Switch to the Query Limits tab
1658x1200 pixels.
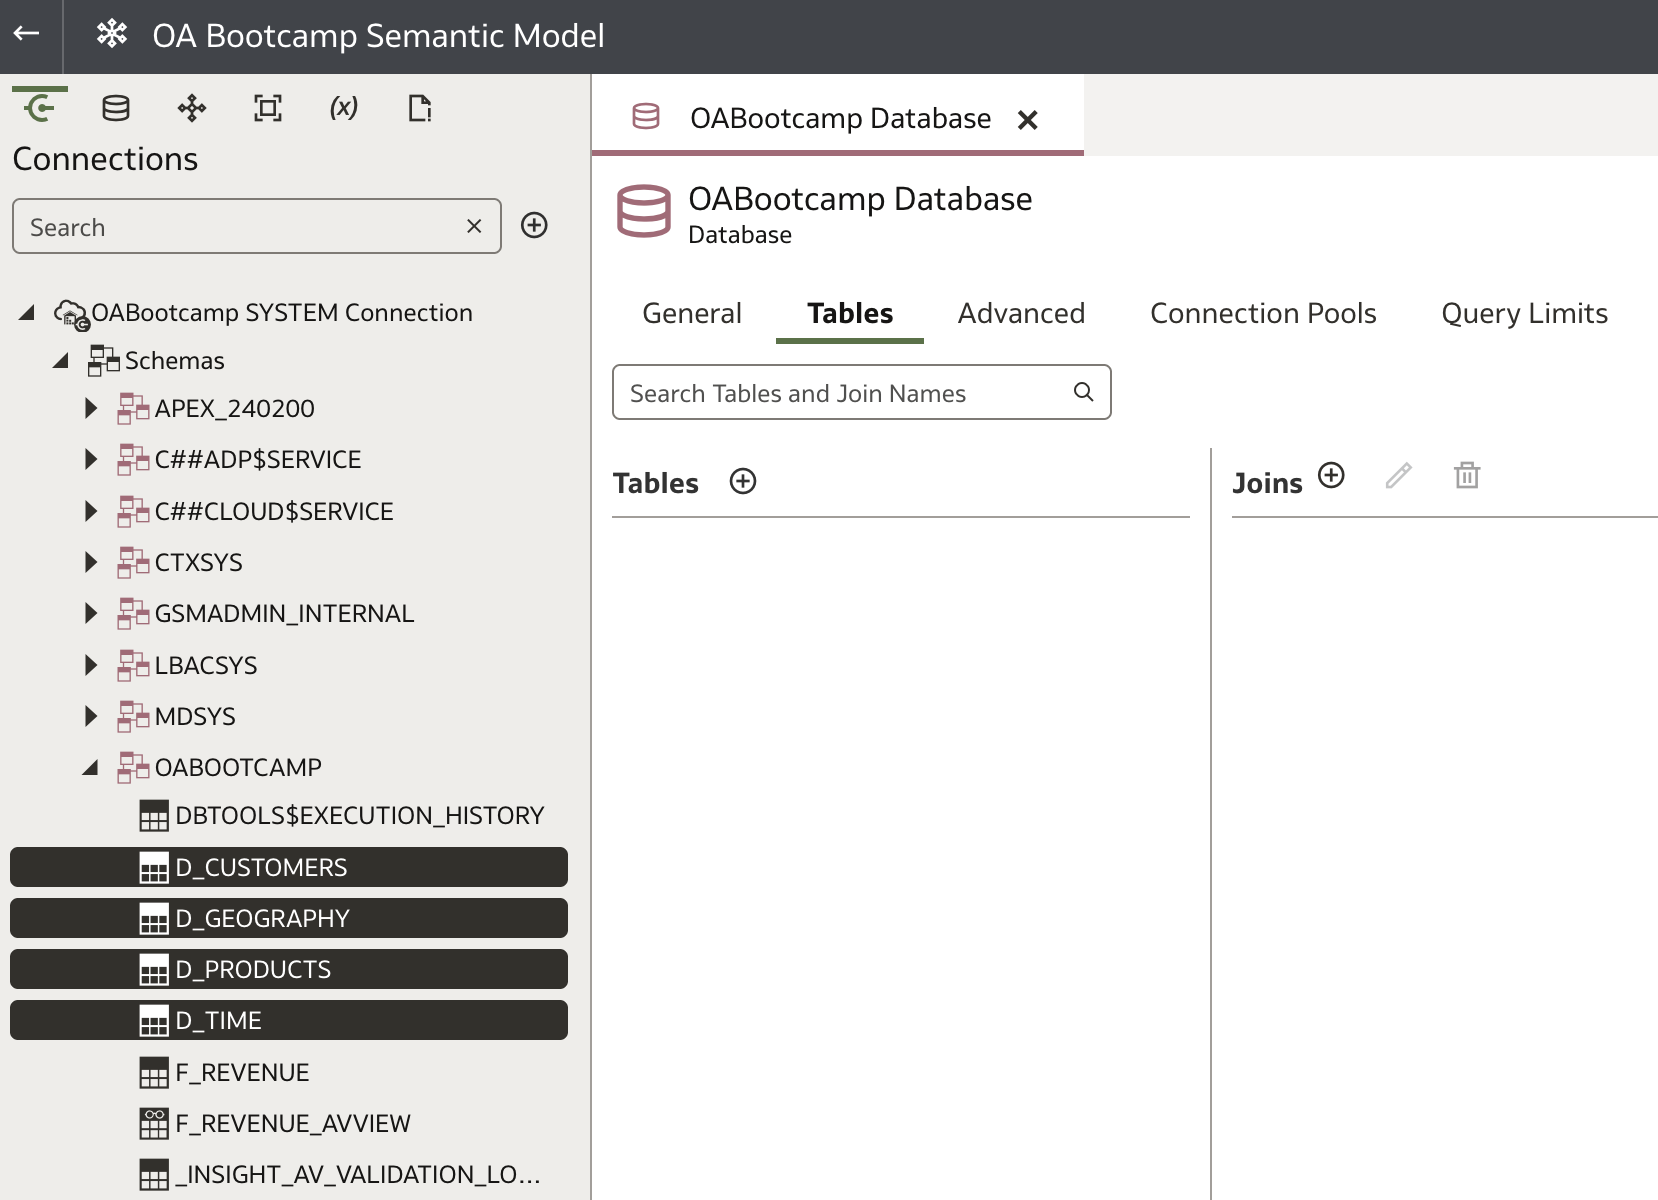[x=1524, y=314]
